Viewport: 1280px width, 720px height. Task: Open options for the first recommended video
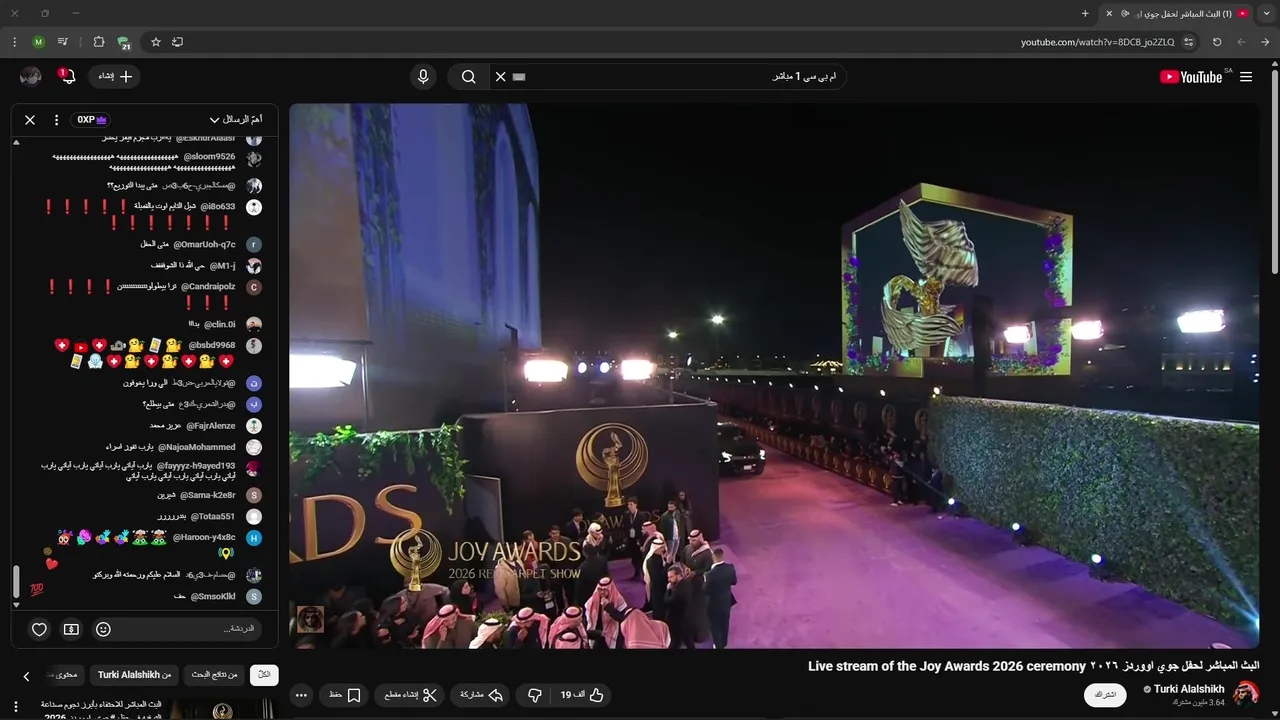15,707
